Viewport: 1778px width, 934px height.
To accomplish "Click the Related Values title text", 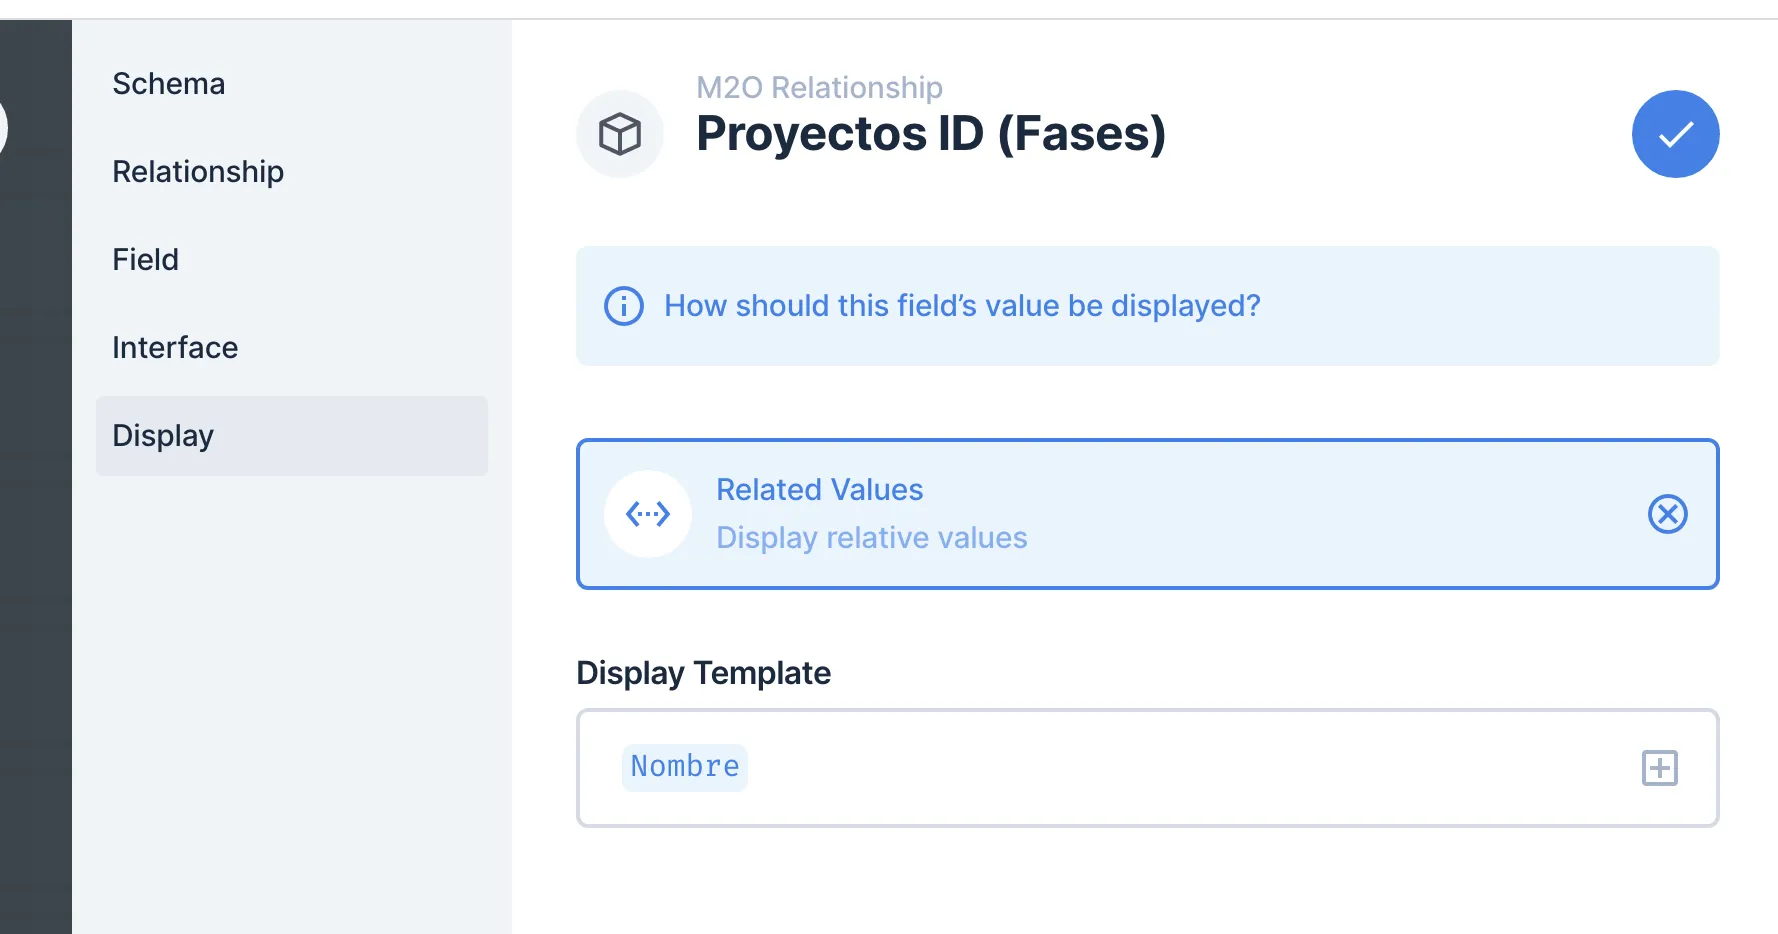I will 819,490.
